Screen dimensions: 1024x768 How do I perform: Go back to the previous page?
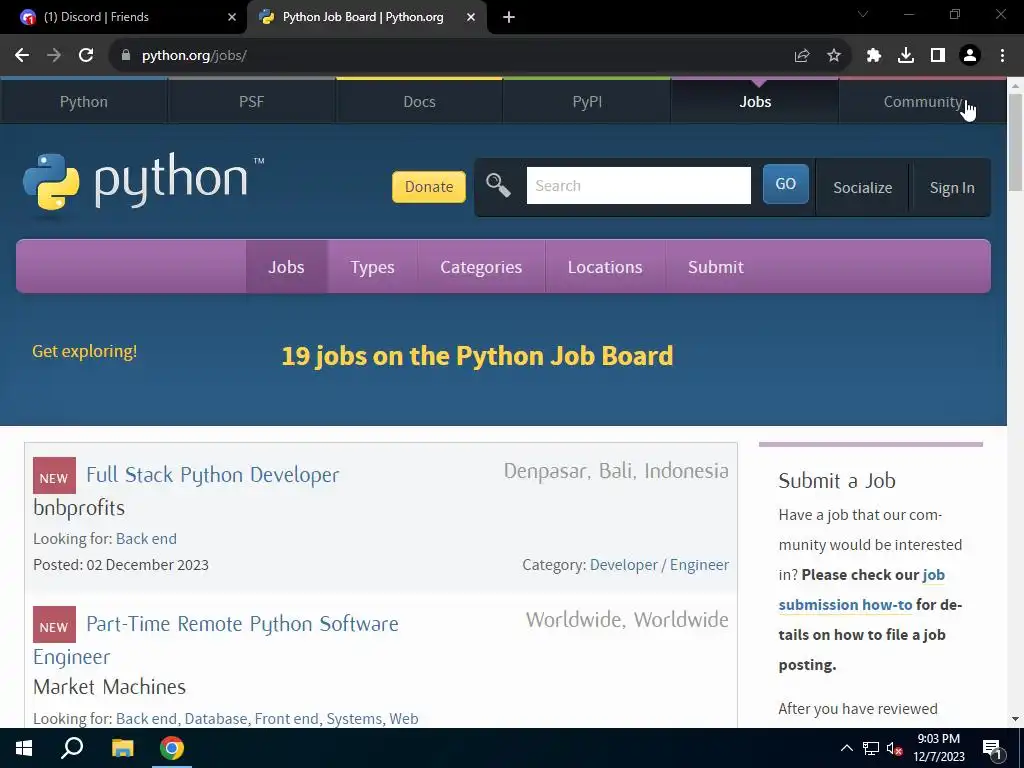coord(22,56)
